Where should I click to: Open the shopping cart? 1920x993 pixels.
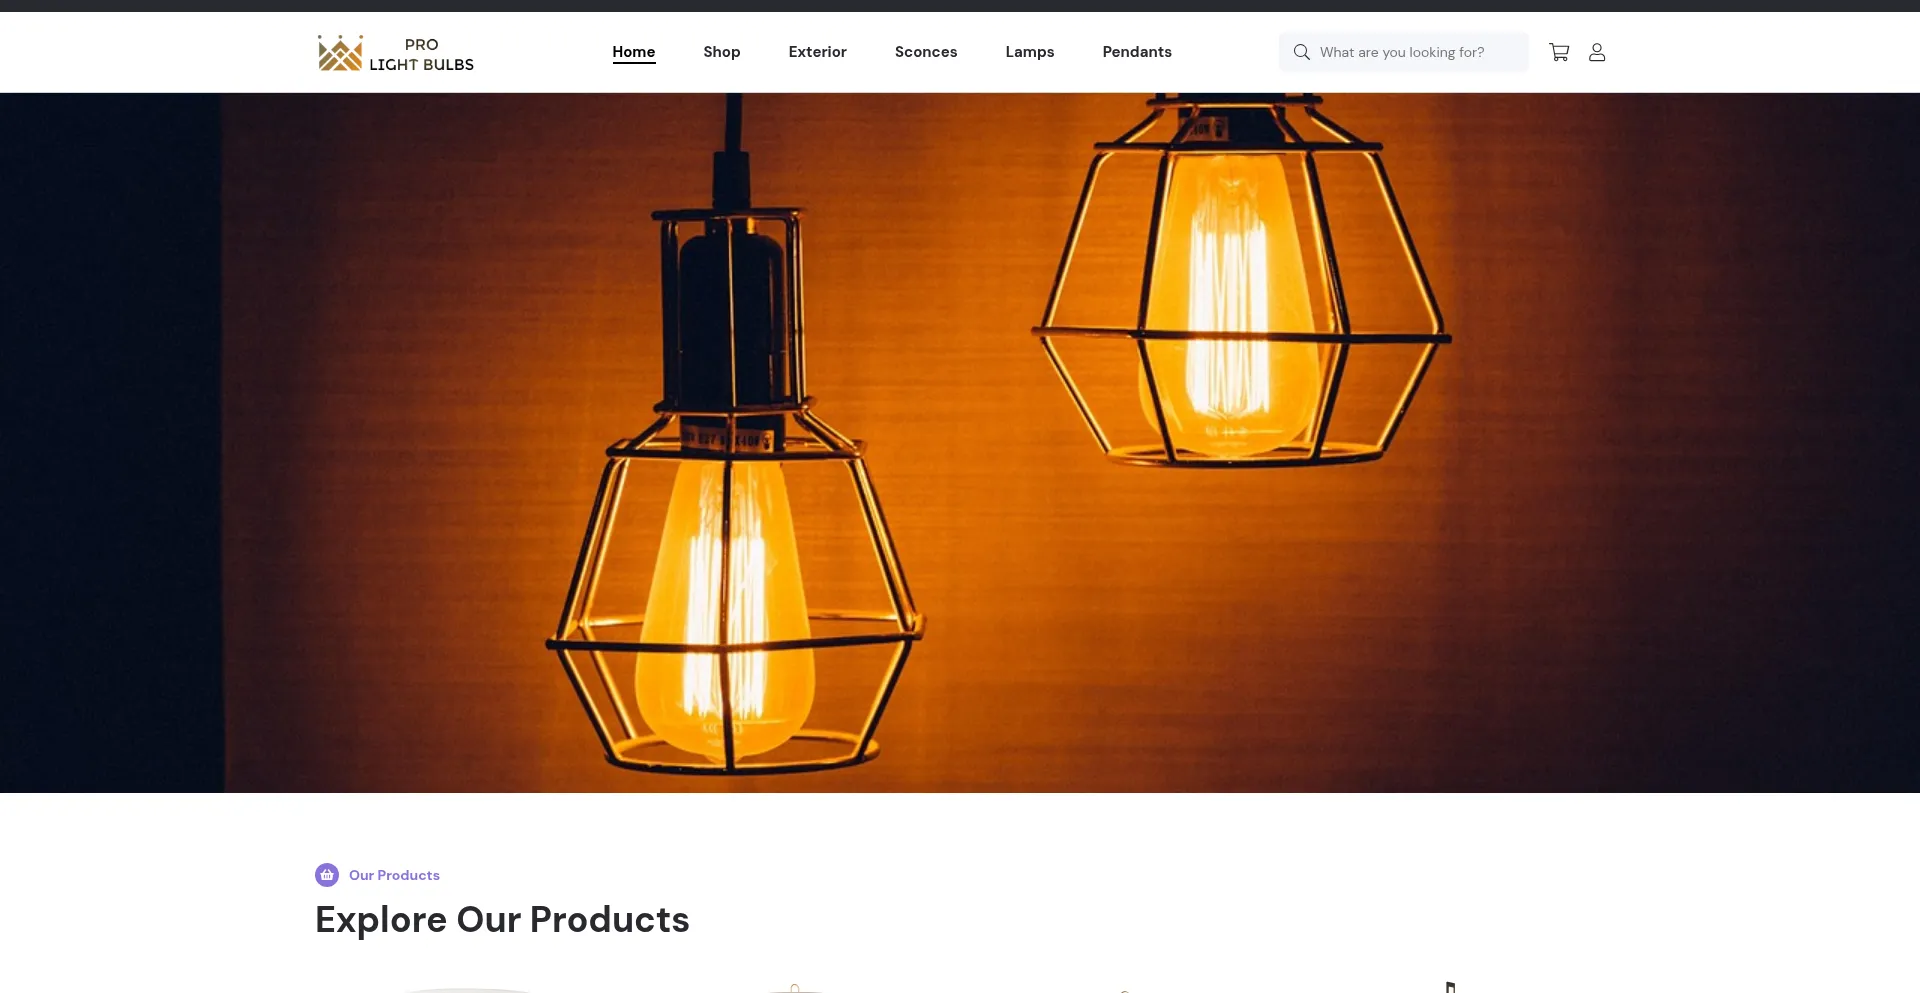pos(1559,52)
